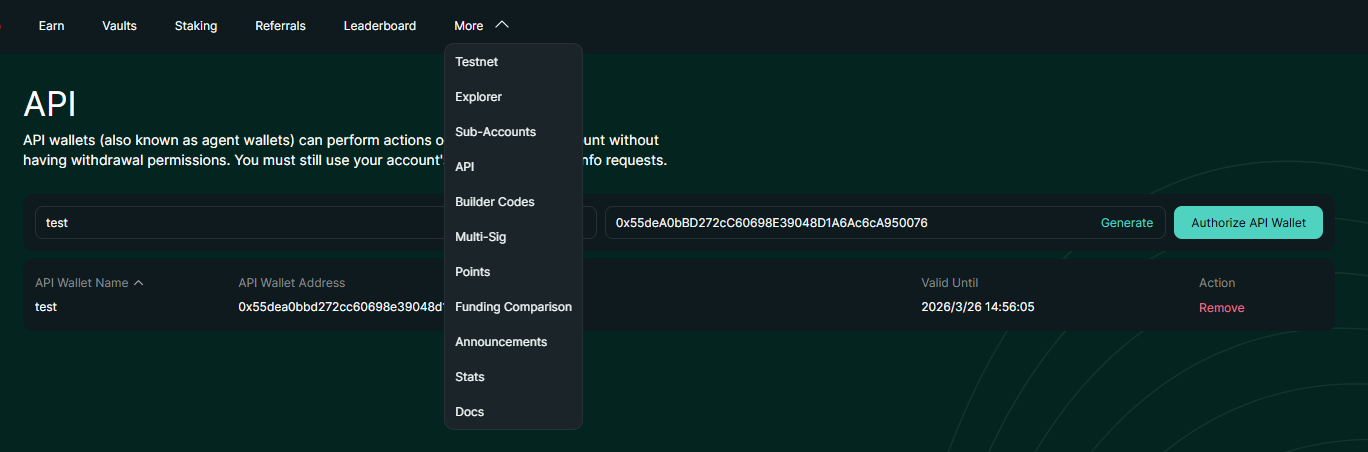Select Multi-Sig menu option
This screenshot has width=1368, height=452.
point(480,237)
